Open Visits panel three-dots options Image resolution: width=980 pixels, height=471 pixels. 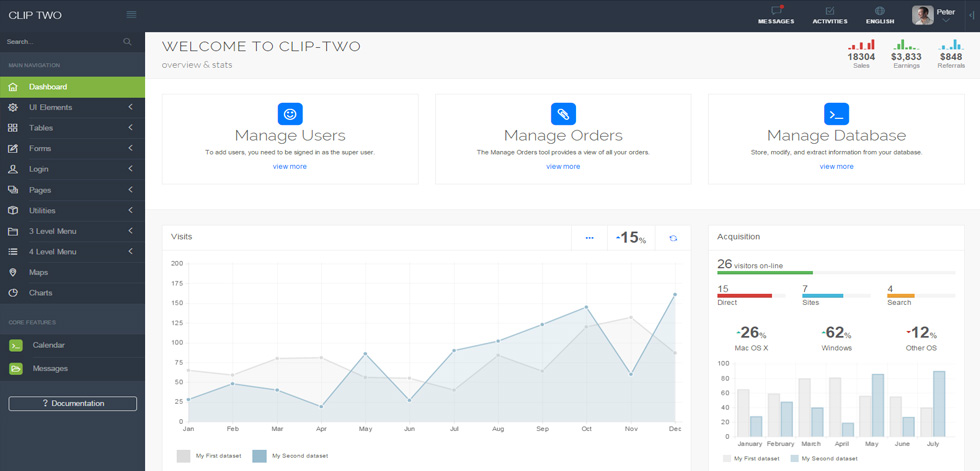pos(589,238)
